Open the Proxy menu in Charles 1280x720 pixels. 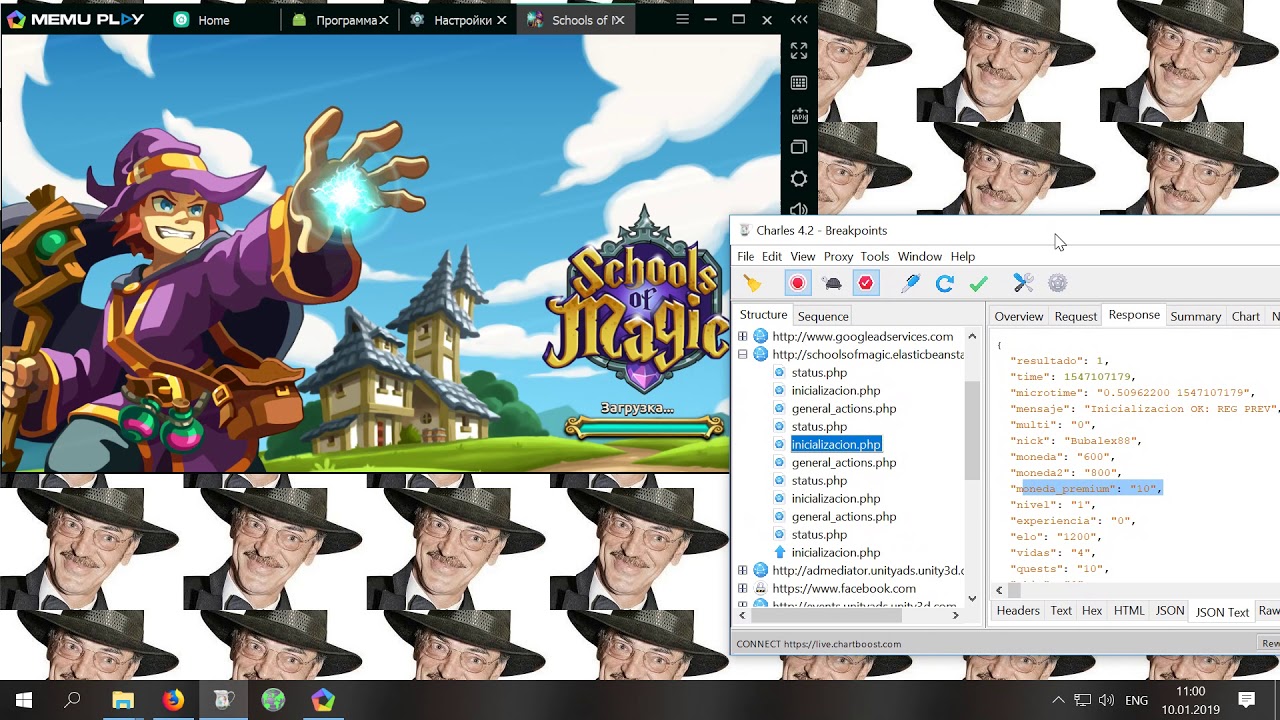[838, 257]
